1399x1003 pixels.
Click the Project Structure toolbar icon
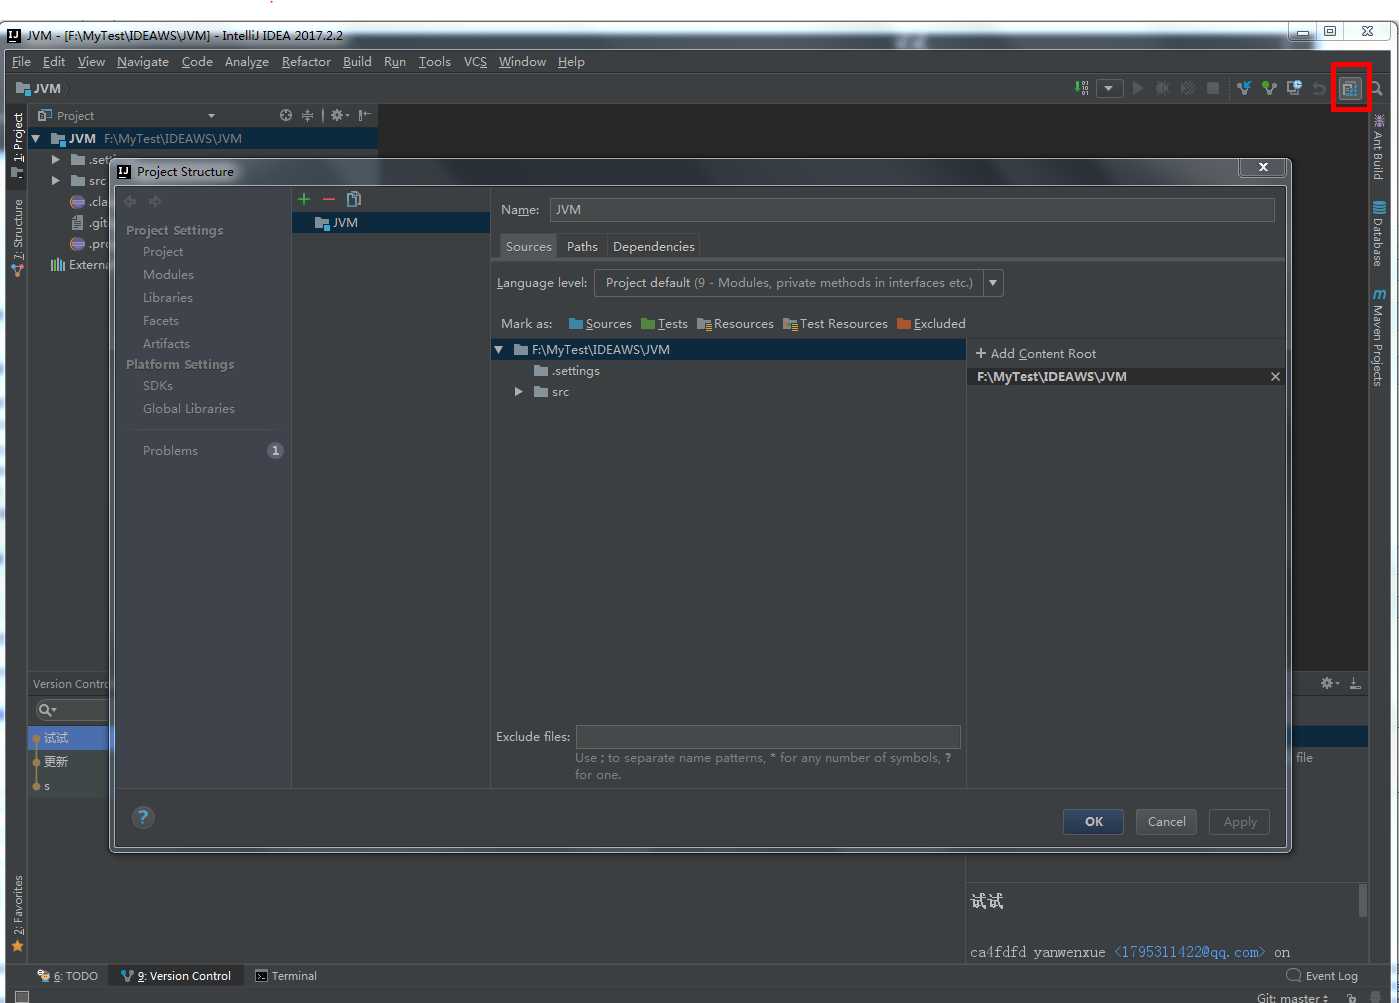1350,88
